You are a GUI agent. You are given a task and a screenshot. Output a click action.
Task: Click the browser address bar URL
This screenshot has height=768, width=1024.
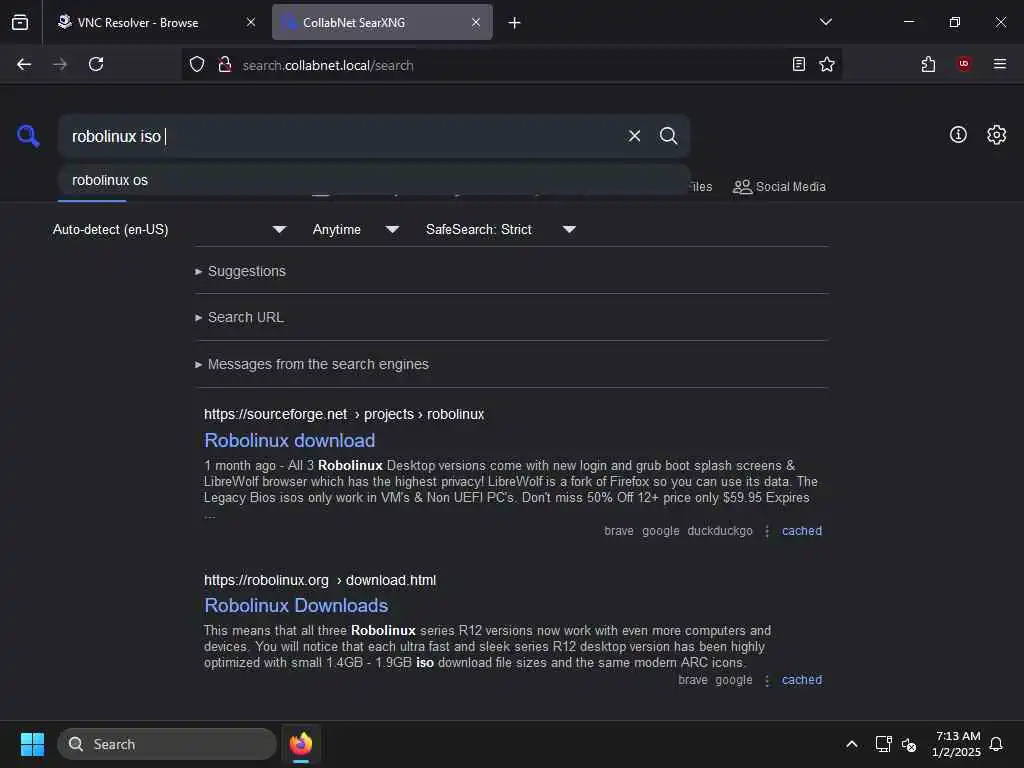pos(328,65)
